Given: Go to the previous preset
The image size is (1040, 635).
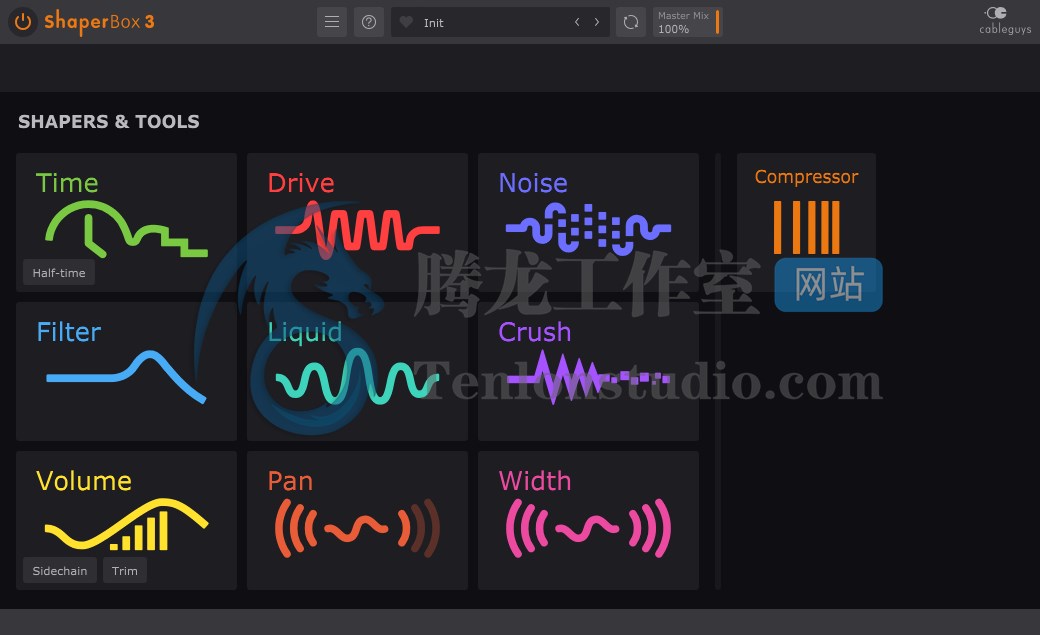Looking at the screenshot, I should pos(577,22).
